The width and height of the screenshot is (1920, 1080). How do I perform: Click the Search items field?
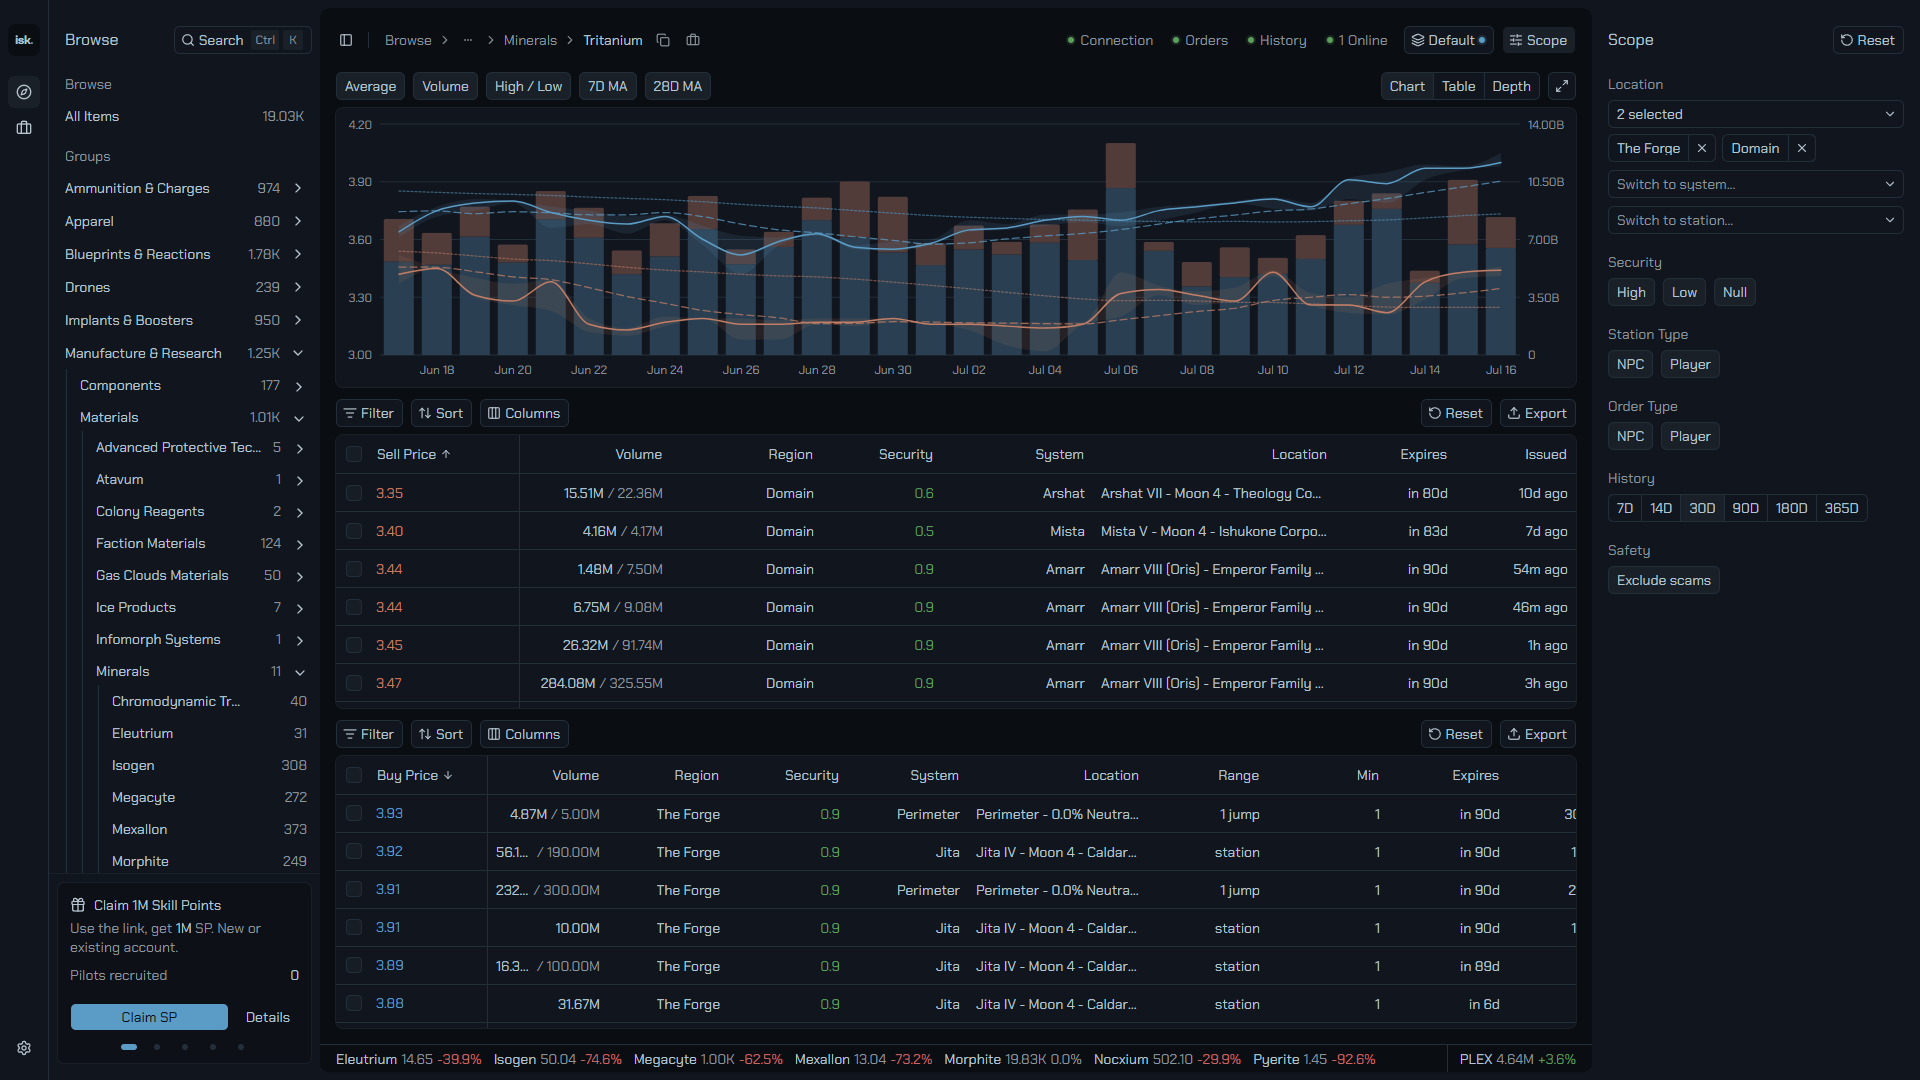(x=243, y=40)
